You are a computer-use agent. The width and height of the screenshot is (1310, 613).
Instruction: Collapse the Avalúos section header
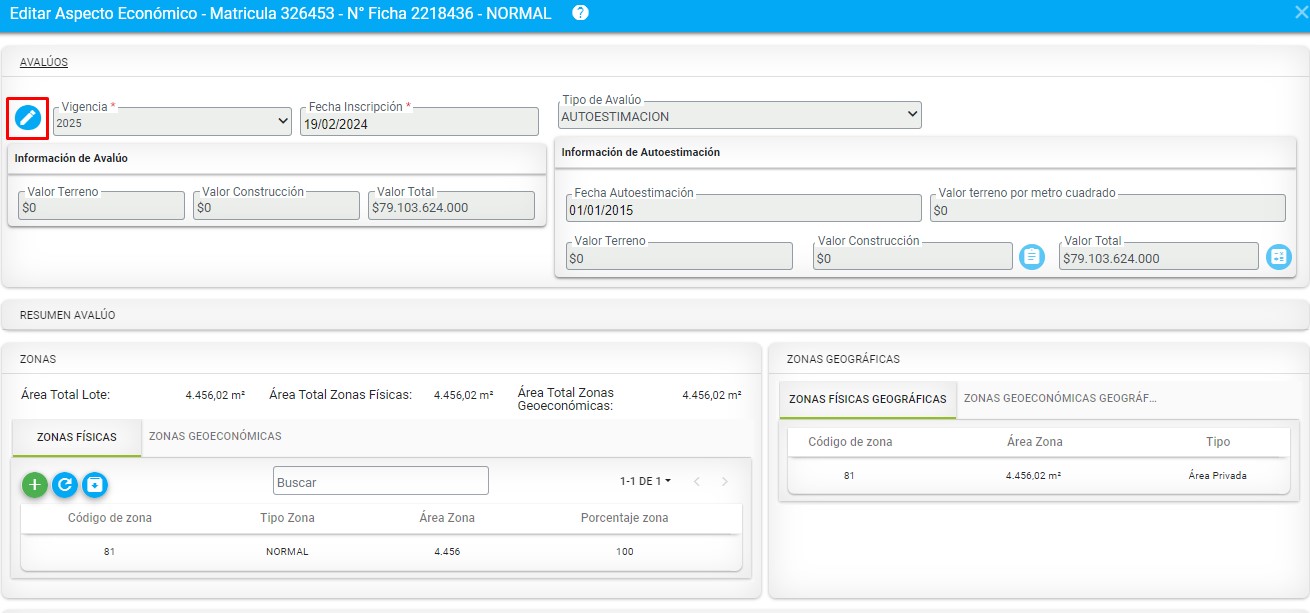click(44, 62)
